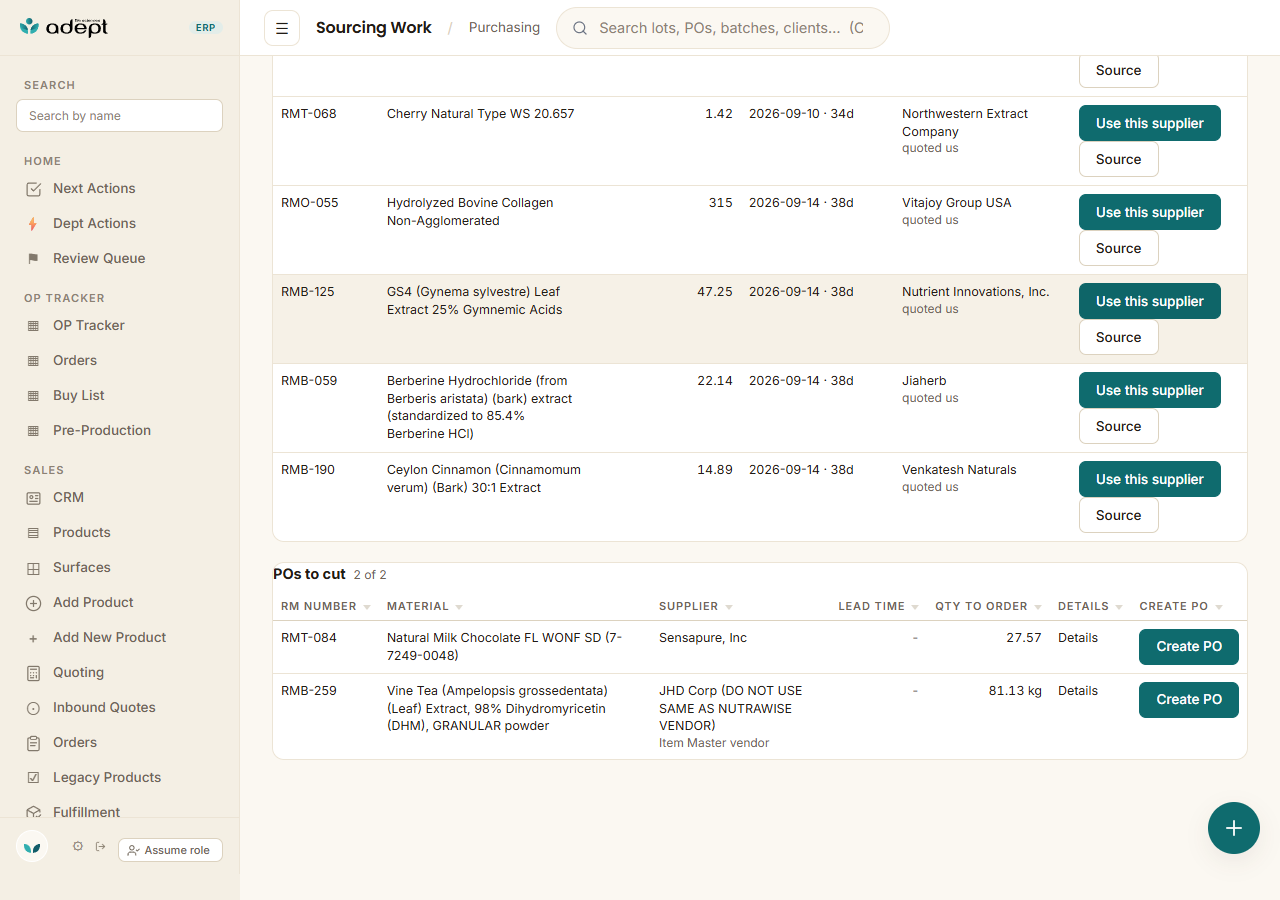Open RM Number column filter dropdown

[x=367, y=607]
